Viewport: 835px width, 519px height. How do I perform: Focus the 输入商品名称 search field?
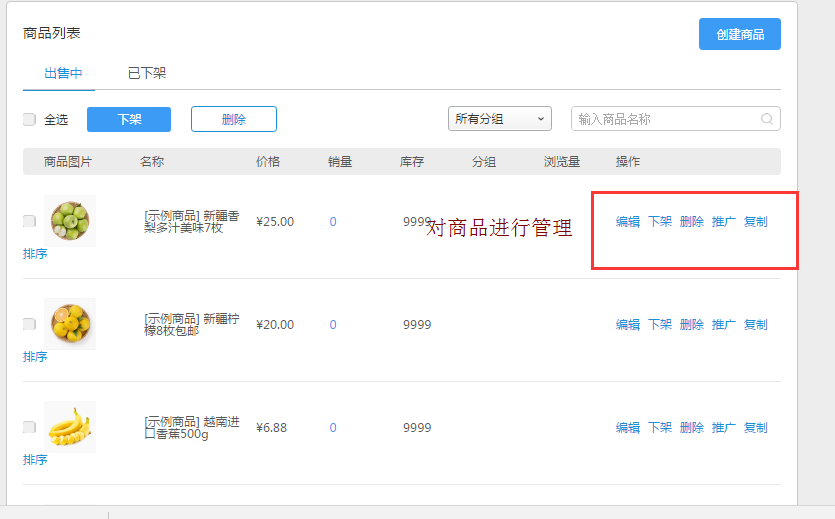[666, 119]
